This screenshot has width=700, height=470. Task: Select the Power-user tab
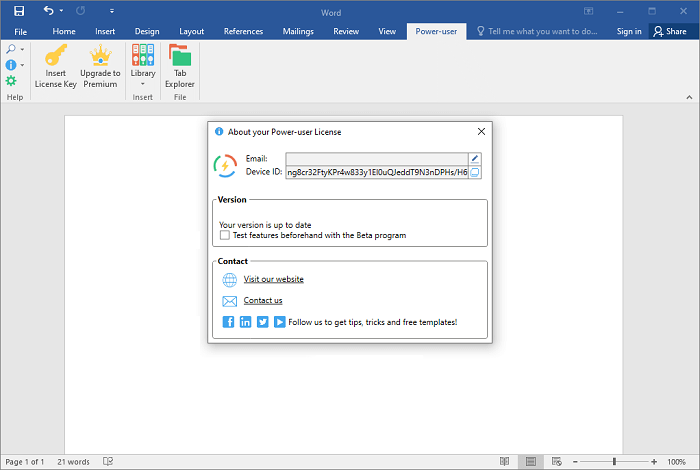tap(436, 31)
